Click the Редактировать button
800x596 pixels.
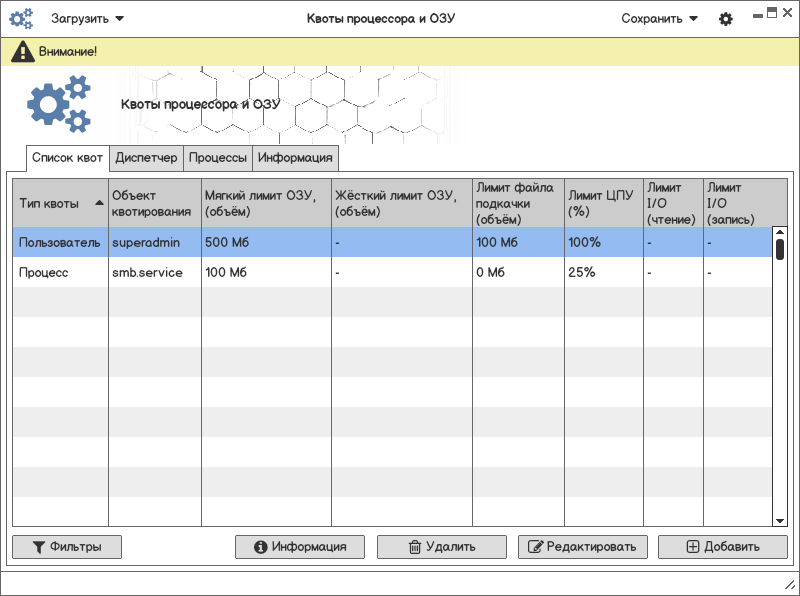[583, 547]
